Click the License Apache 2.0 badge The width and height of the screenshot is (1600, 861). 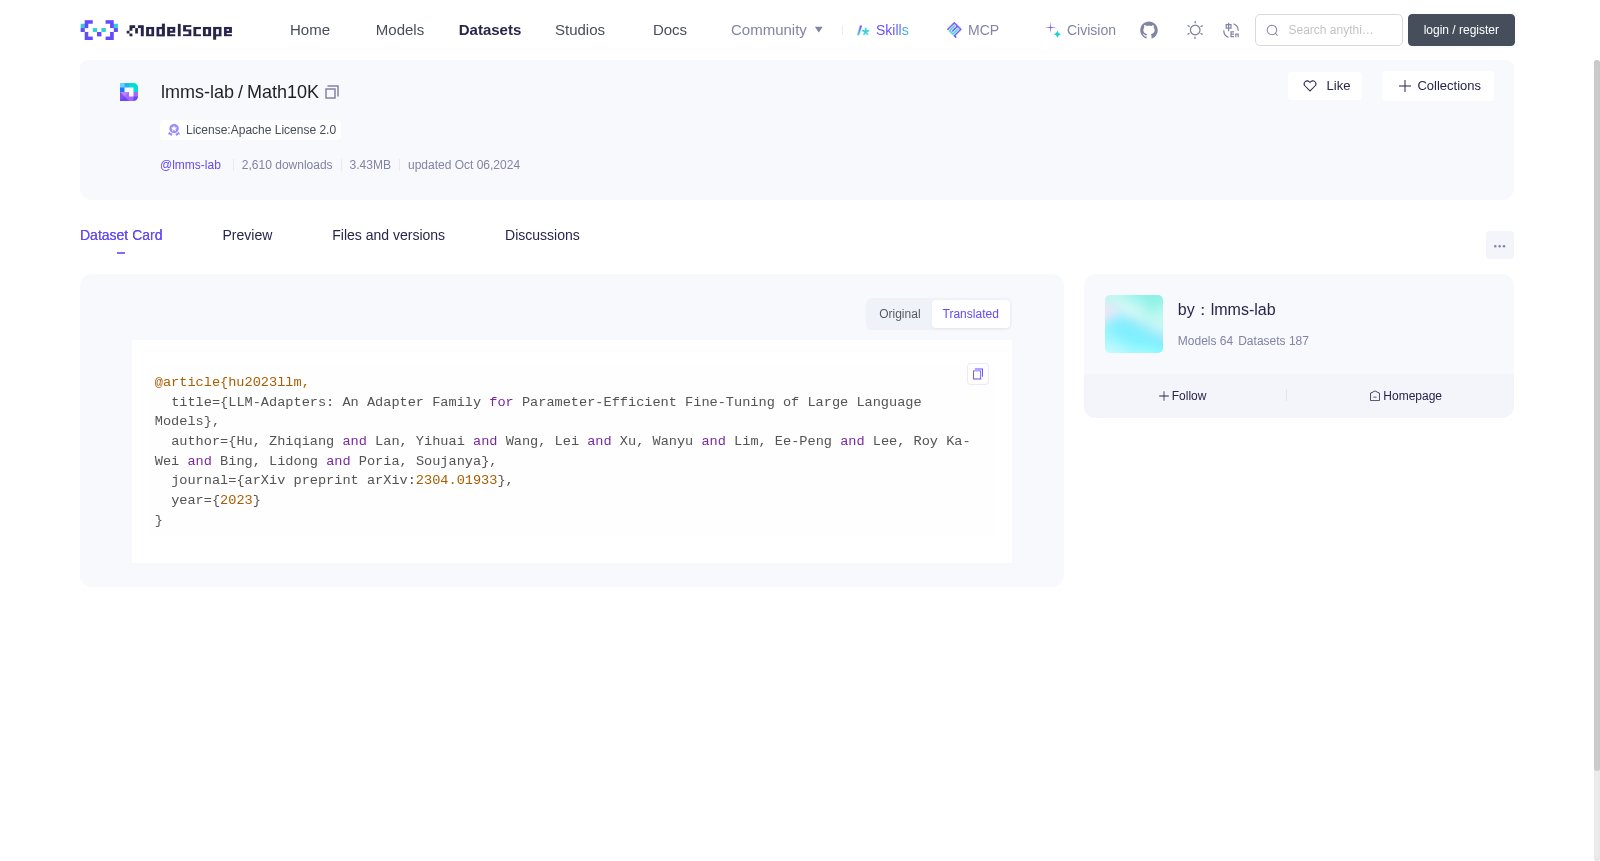click(x=251, y=130)
